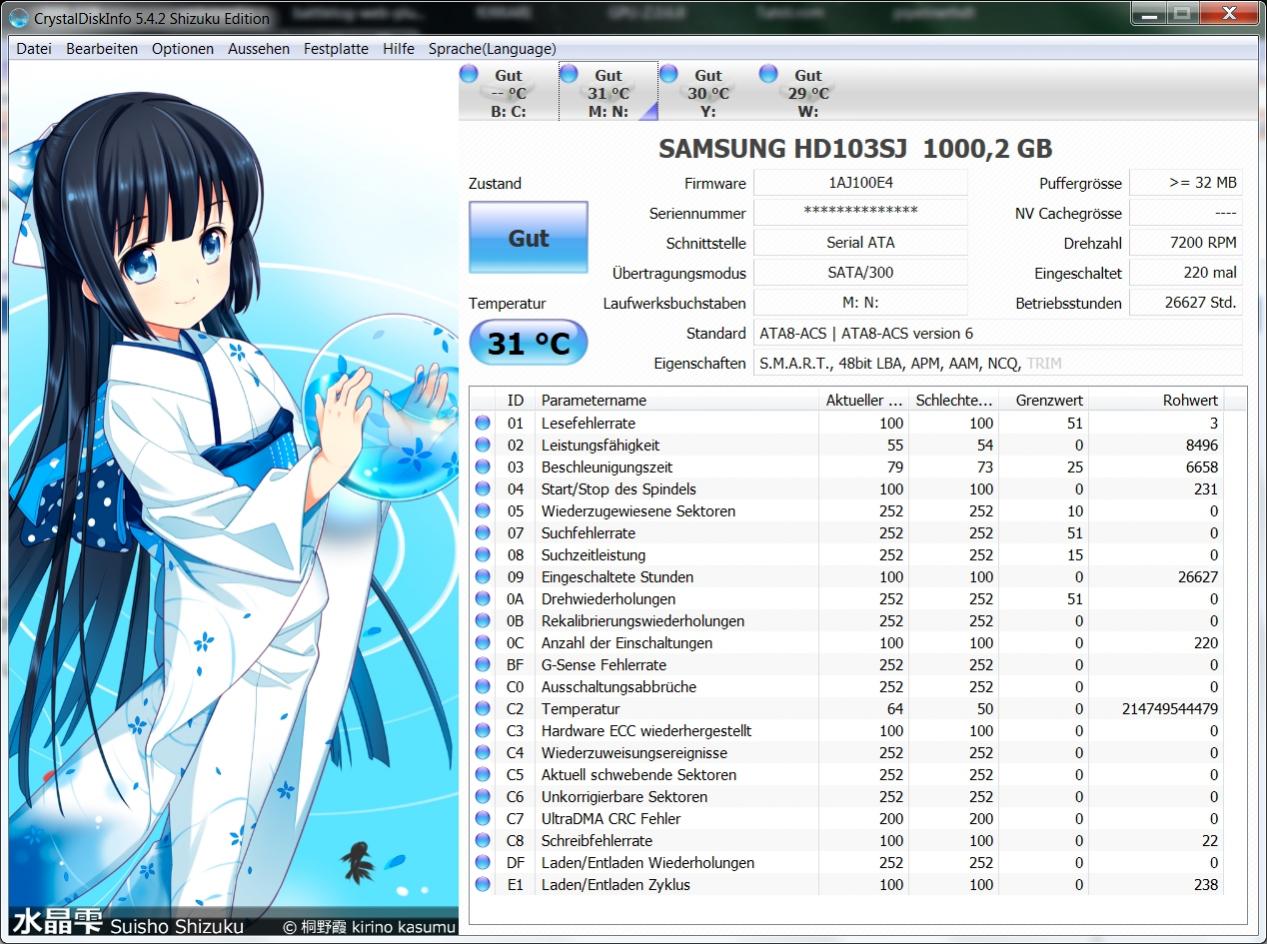Click status orb of Suchzeitleistung row
The height and width of the screenshot is (944, 1267).
point(483,555)
